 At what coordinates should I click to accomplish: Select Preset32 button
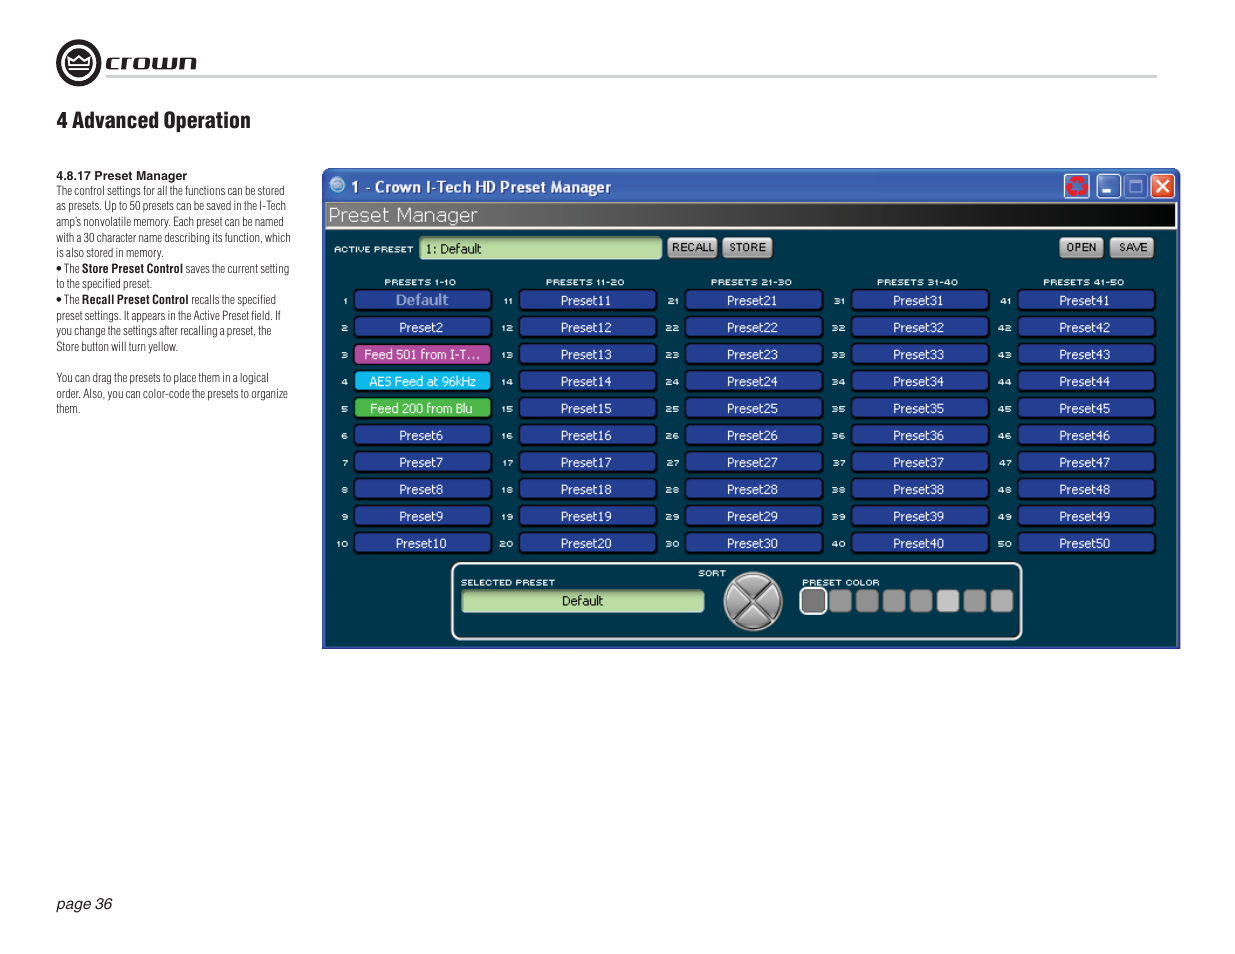[919, 327]
